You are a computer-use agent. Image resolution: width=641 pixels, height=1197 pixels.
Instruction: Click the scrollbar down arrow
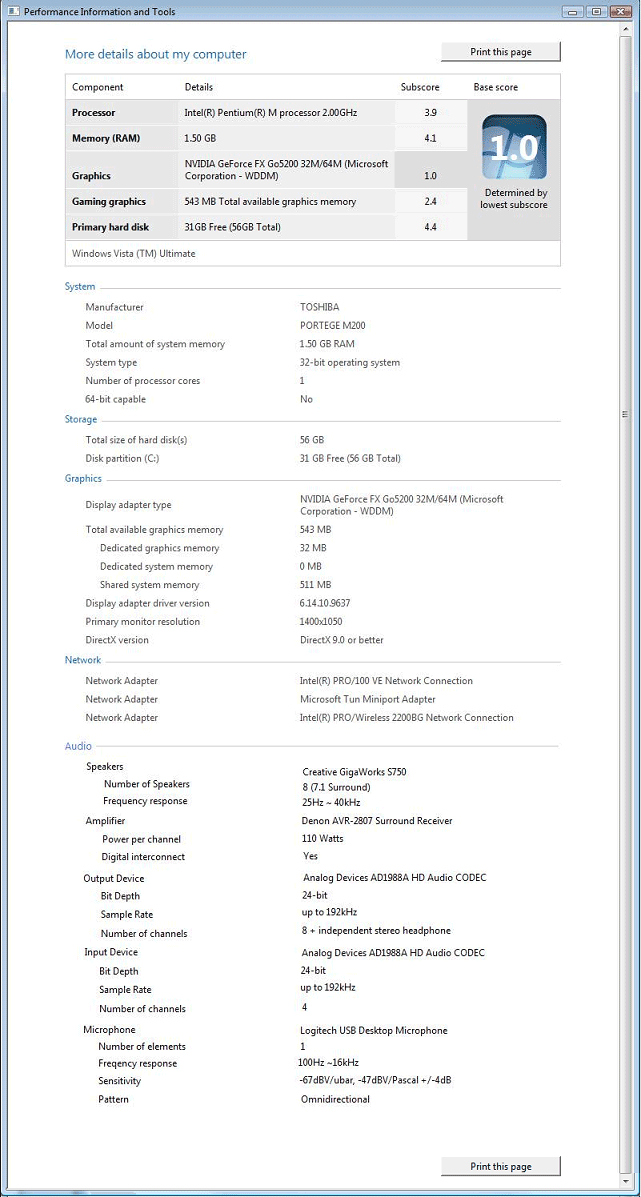coord(626,1180)
